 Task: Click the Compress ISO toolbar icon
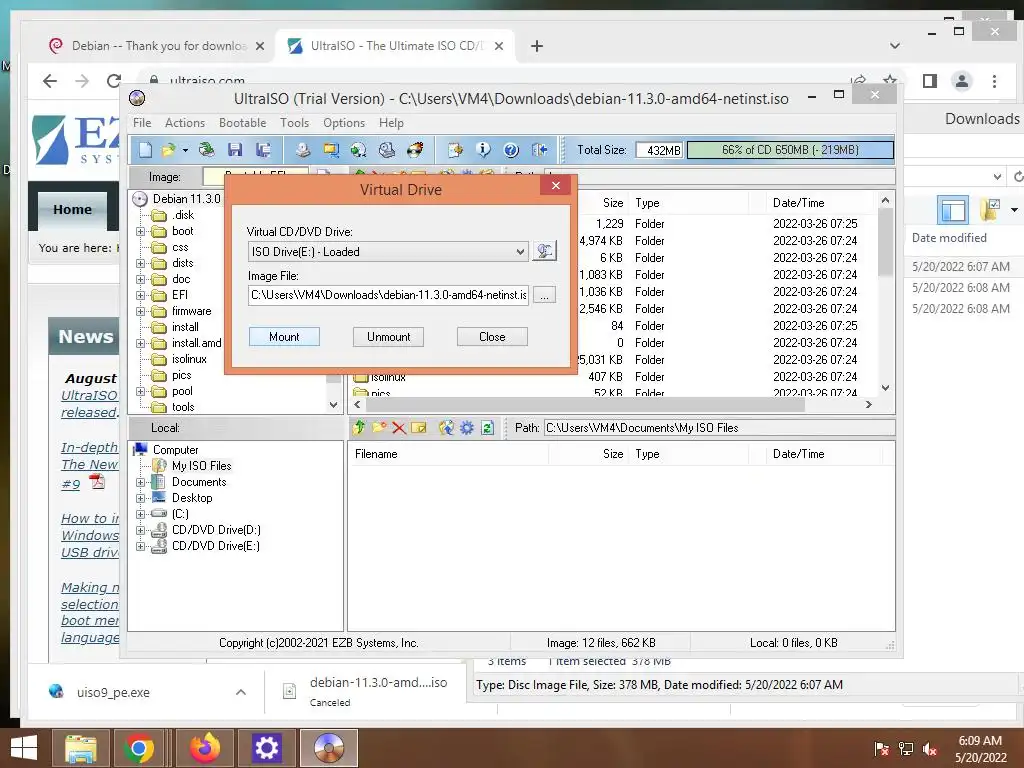(x=330, y=150)
